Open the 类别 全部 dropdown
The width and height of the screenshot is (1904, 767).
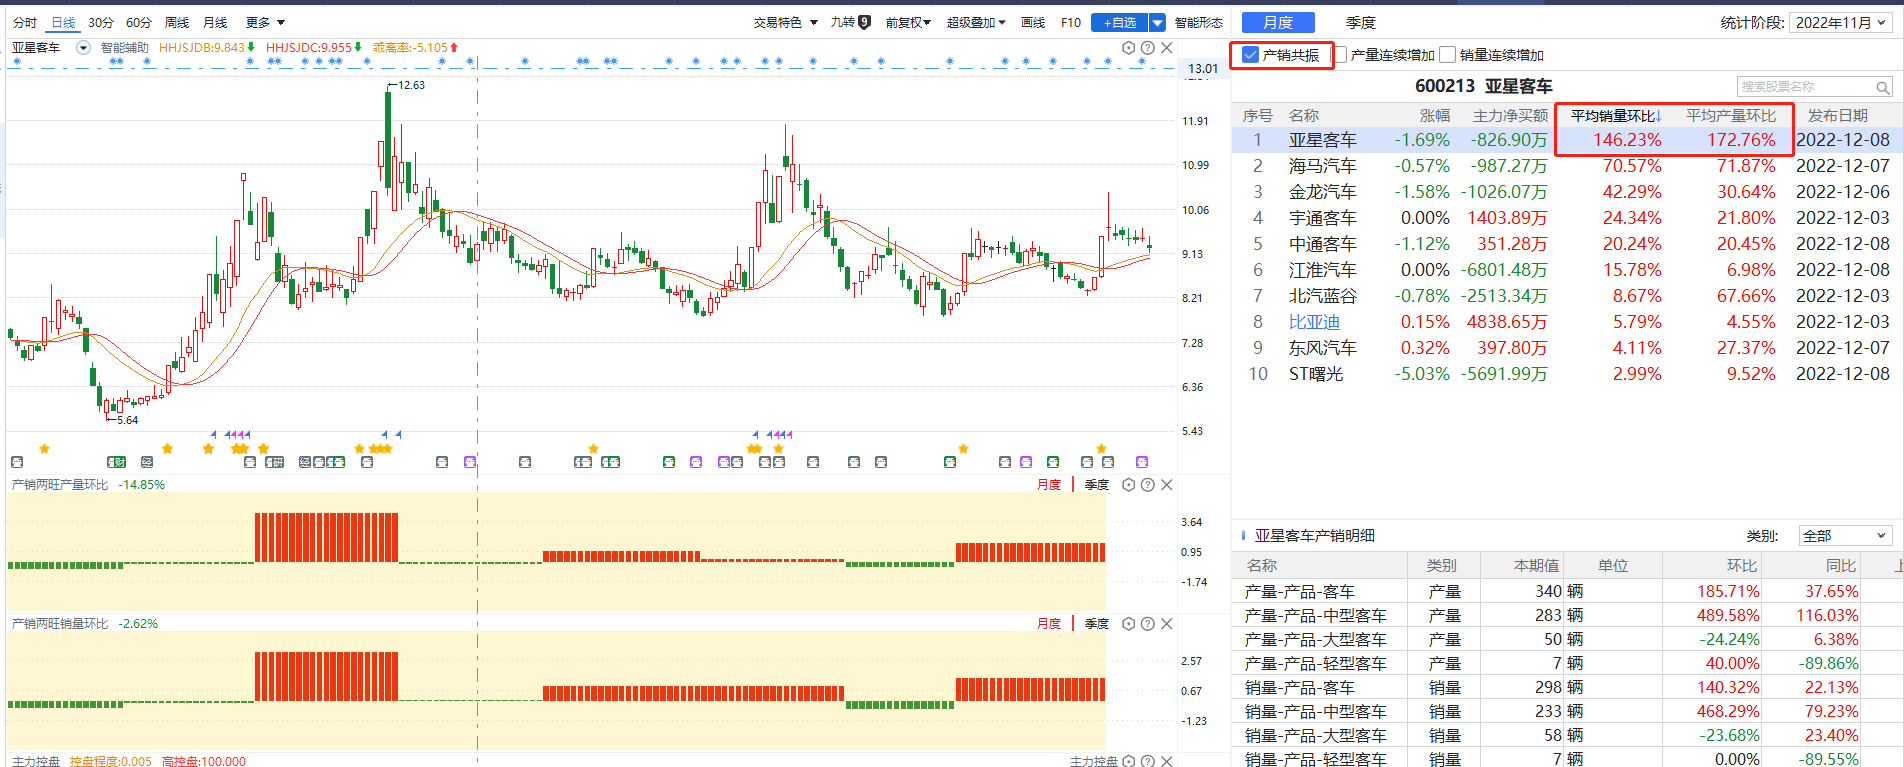click(1845, 536)
